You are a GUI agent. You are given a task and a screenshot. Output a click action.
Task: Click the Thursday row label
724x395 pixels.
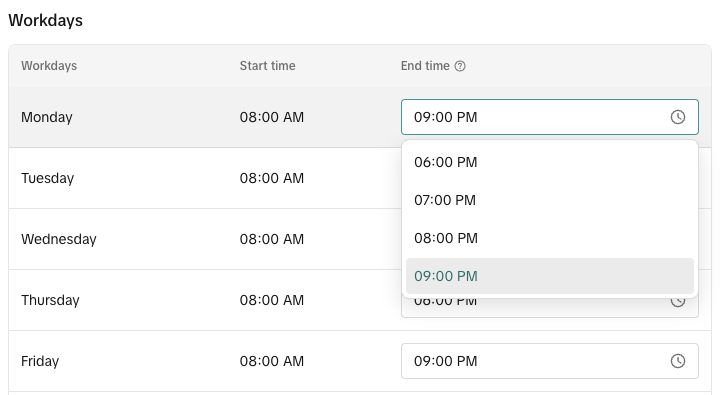pyautogui.click(x=50, y=300)
